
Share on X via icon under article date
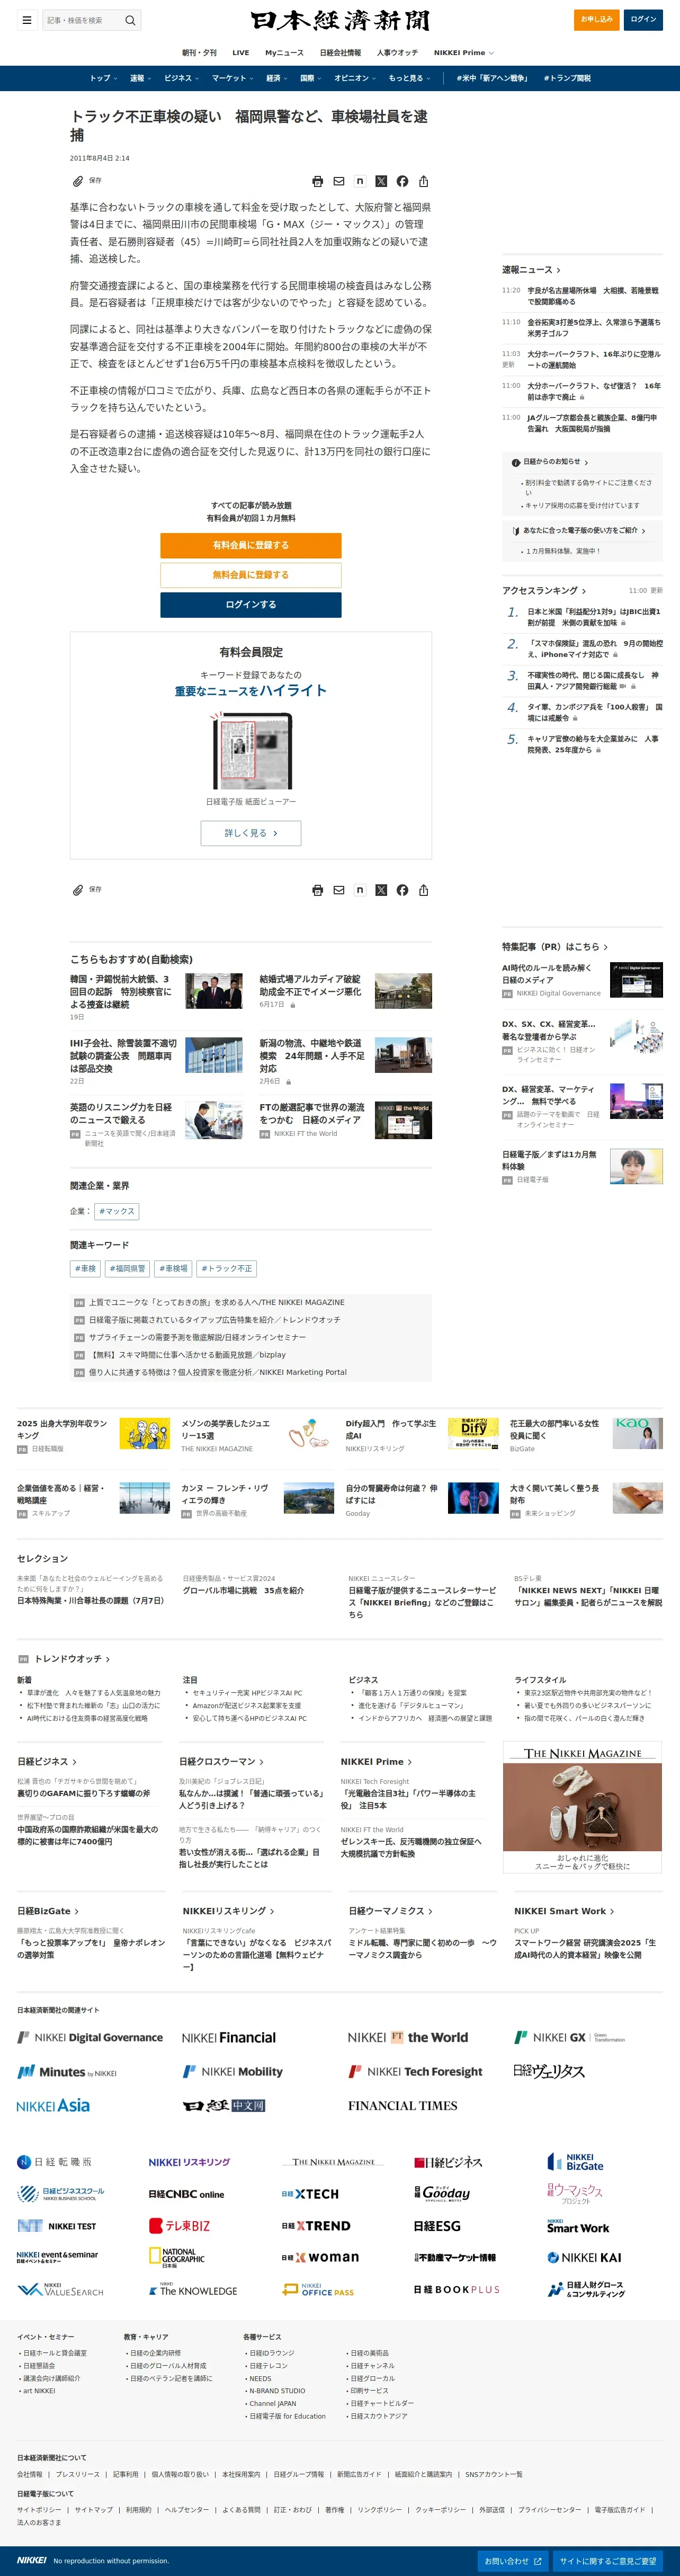(381, 181)
